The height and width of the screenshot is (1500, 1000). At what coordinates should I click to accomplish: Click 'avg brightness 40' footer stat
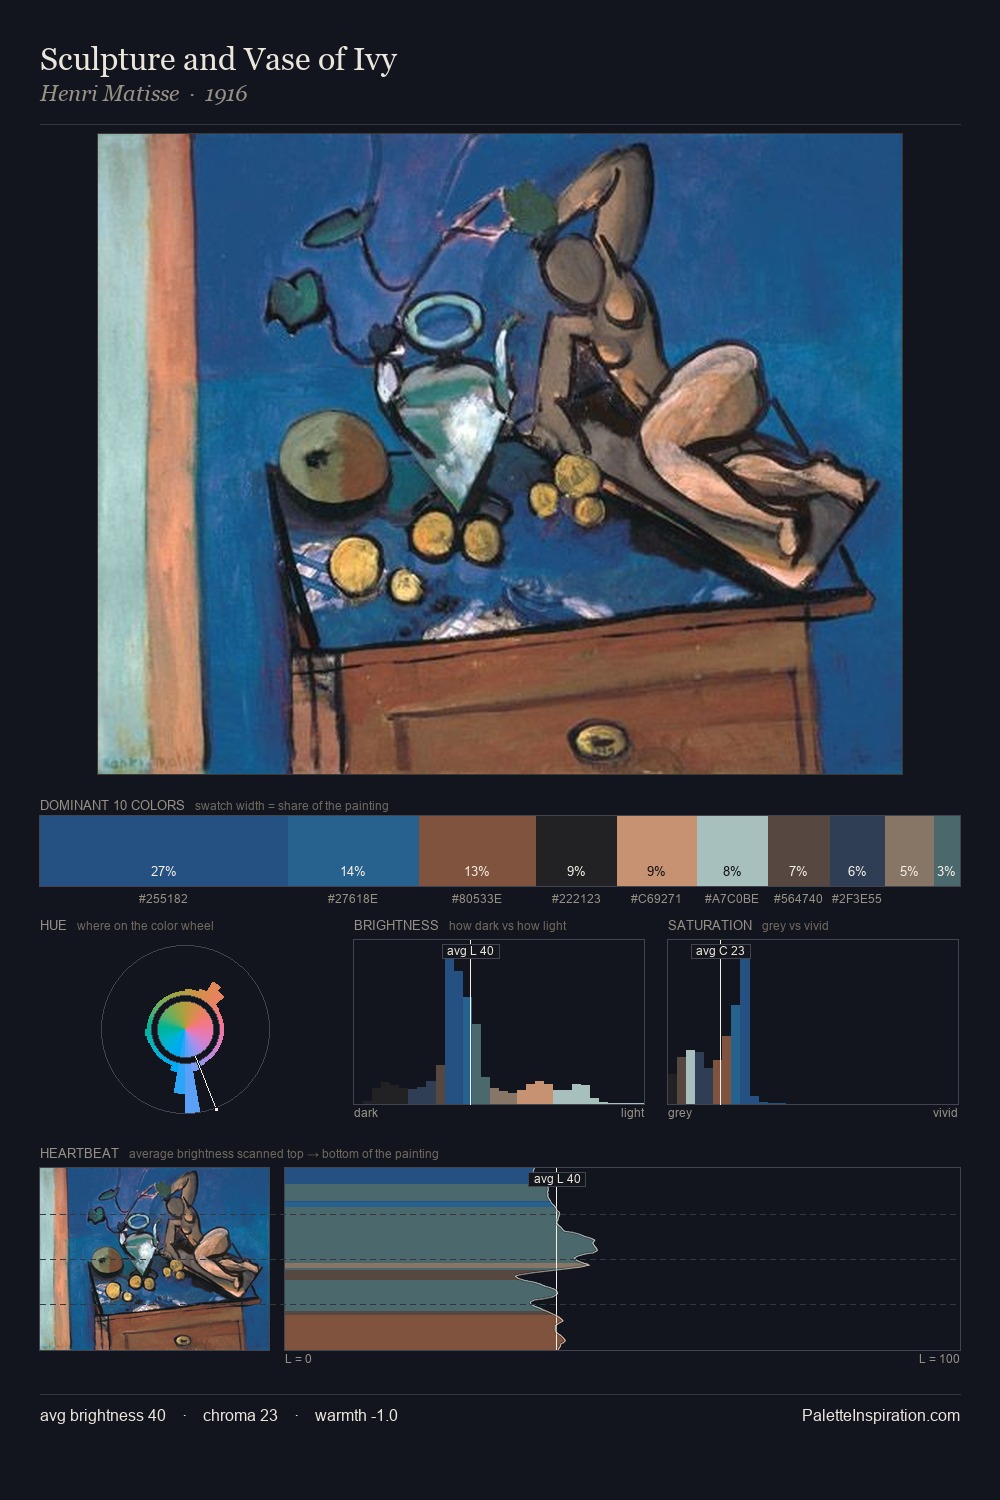point(103,1416)
